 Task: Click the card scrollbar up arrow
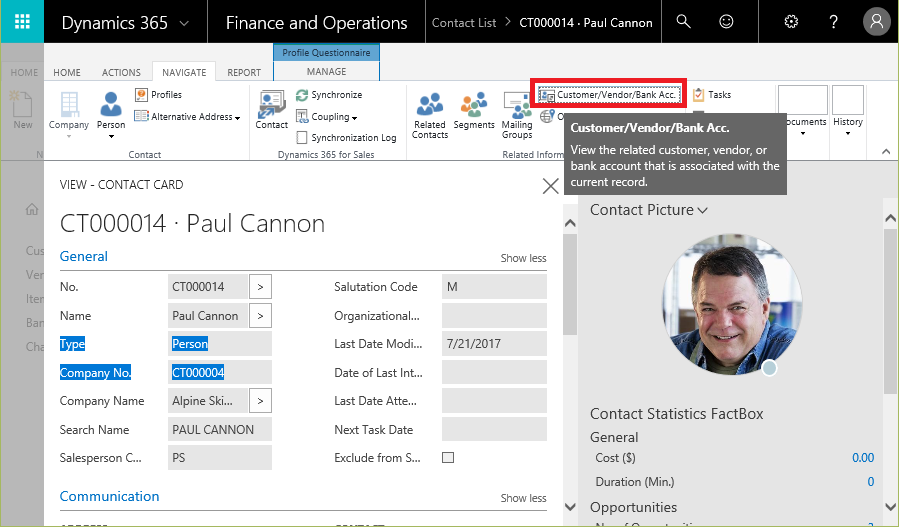[570, 224]
